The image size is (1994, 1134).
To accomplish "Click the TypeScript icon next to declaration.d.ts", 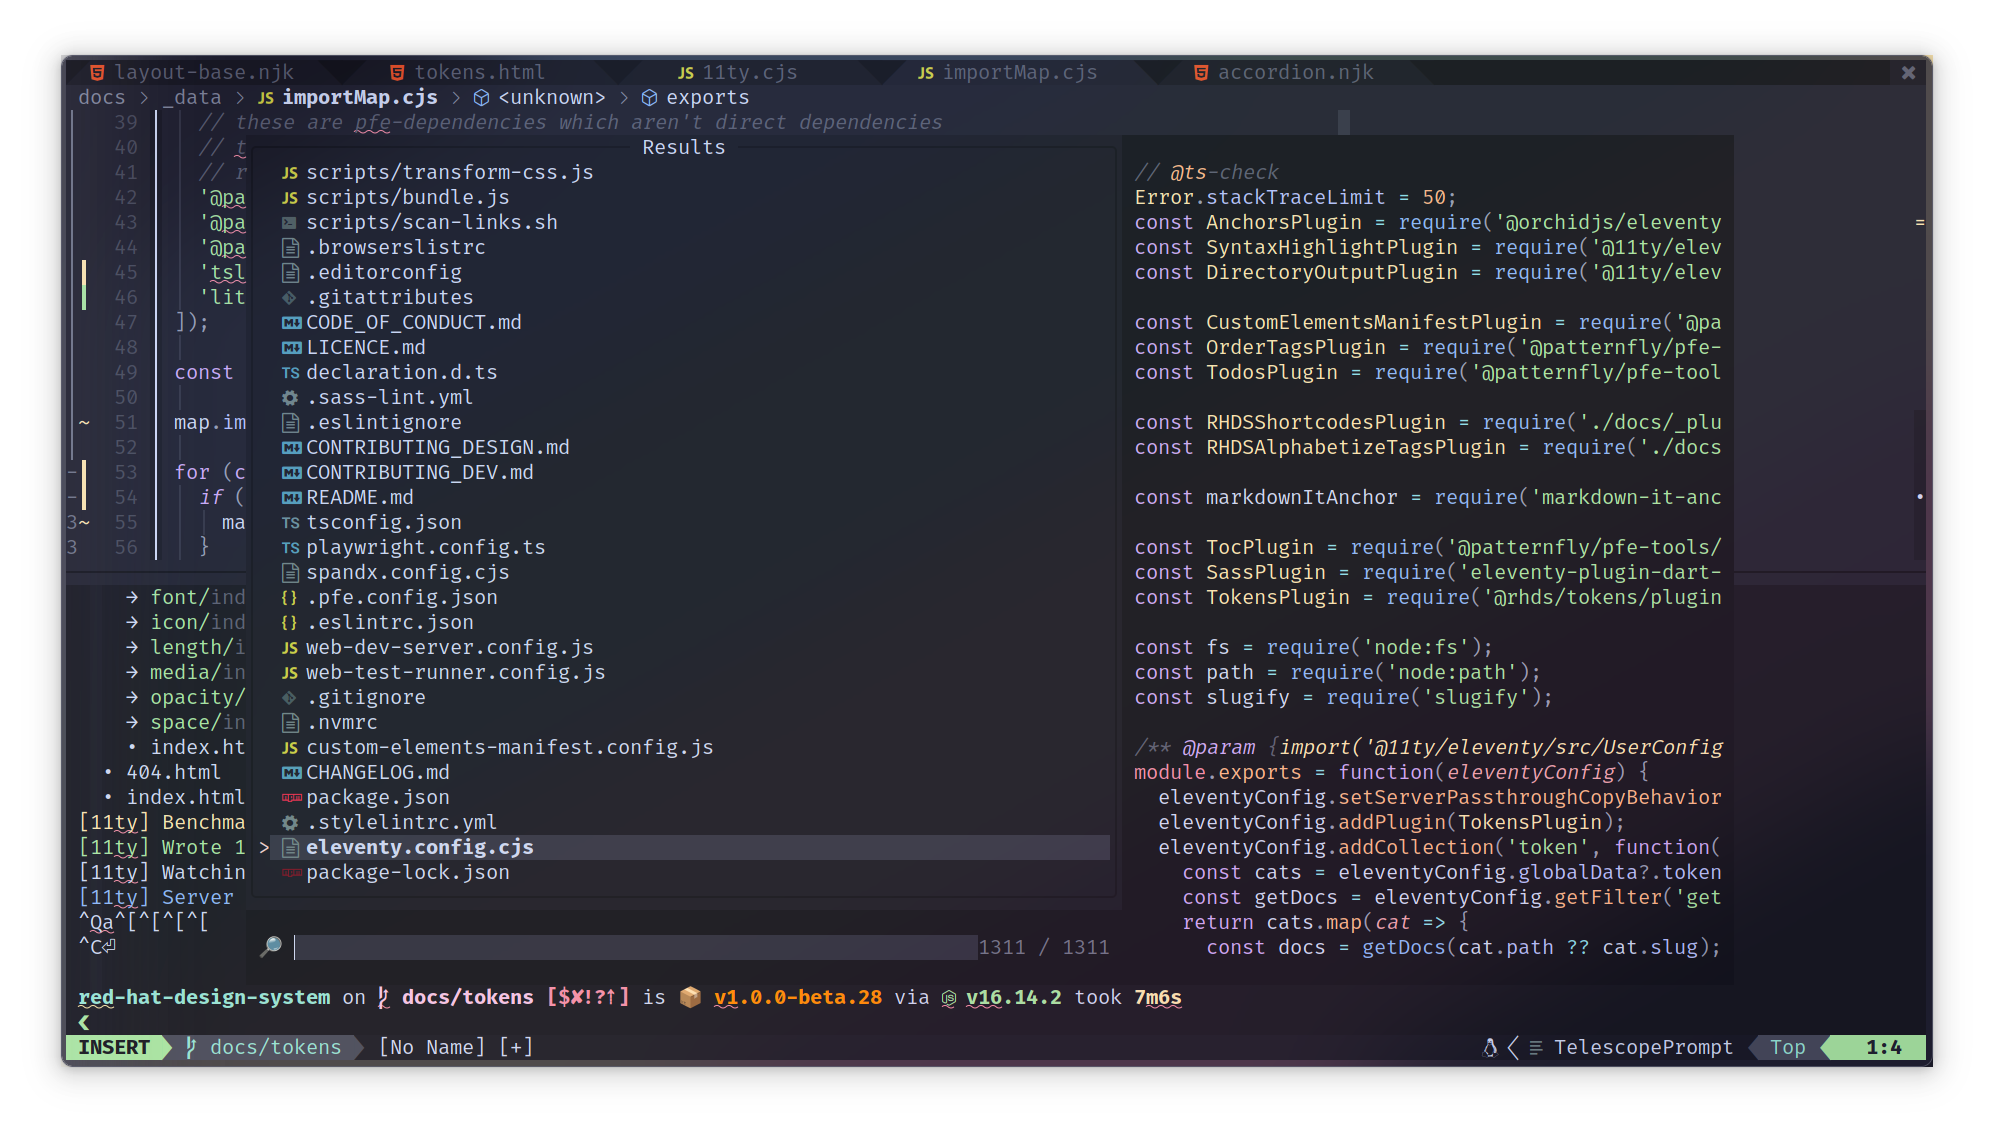I will tap(290, 372).
